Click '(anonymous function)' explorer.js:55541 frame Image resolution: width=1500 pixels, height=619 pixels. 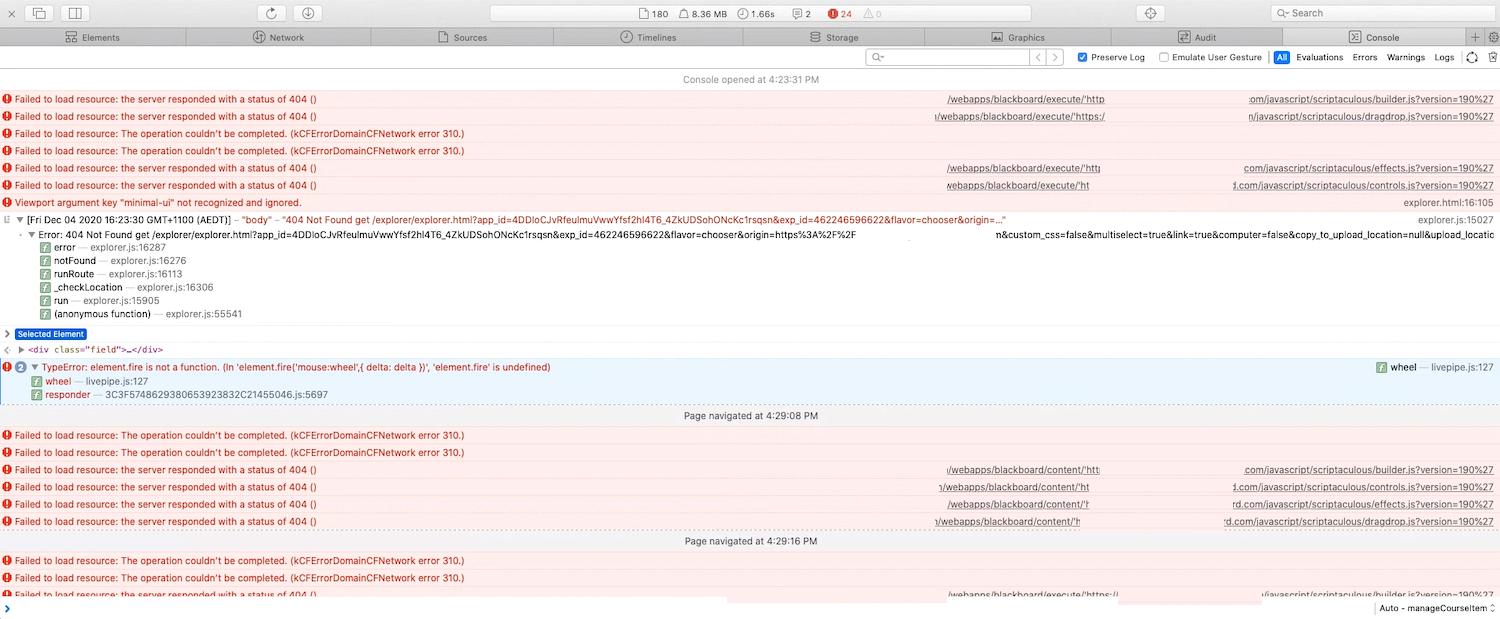pyautogui.click(x=141, y=314)
